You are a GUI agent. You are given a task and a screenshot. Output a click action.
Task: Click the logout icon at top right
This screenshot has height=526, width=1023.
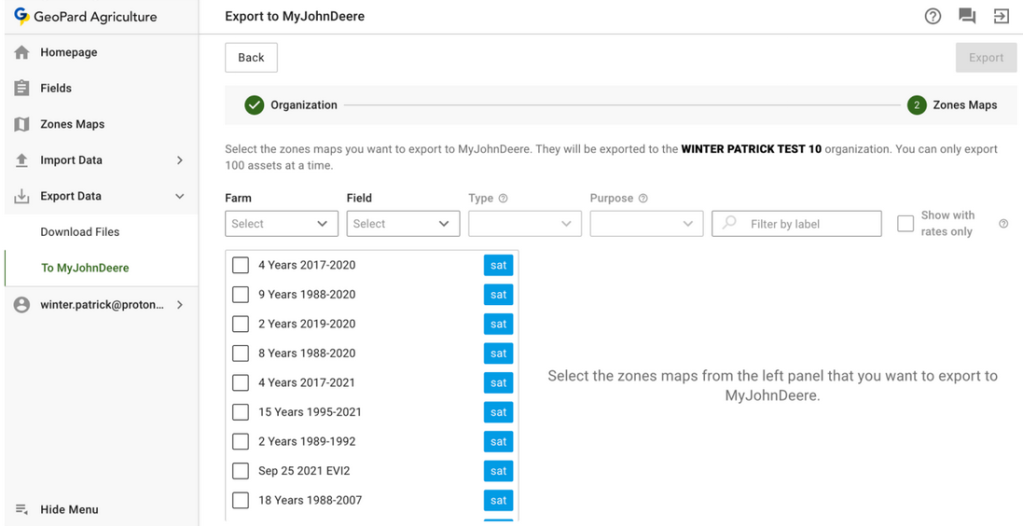click(1000, 16)
